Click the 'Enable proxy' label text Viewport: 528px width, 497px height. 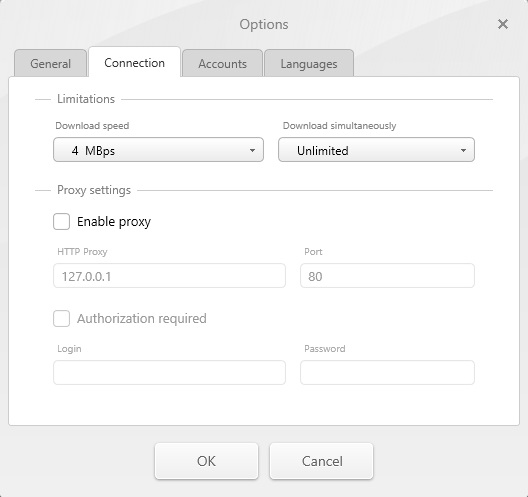(114, 222)
